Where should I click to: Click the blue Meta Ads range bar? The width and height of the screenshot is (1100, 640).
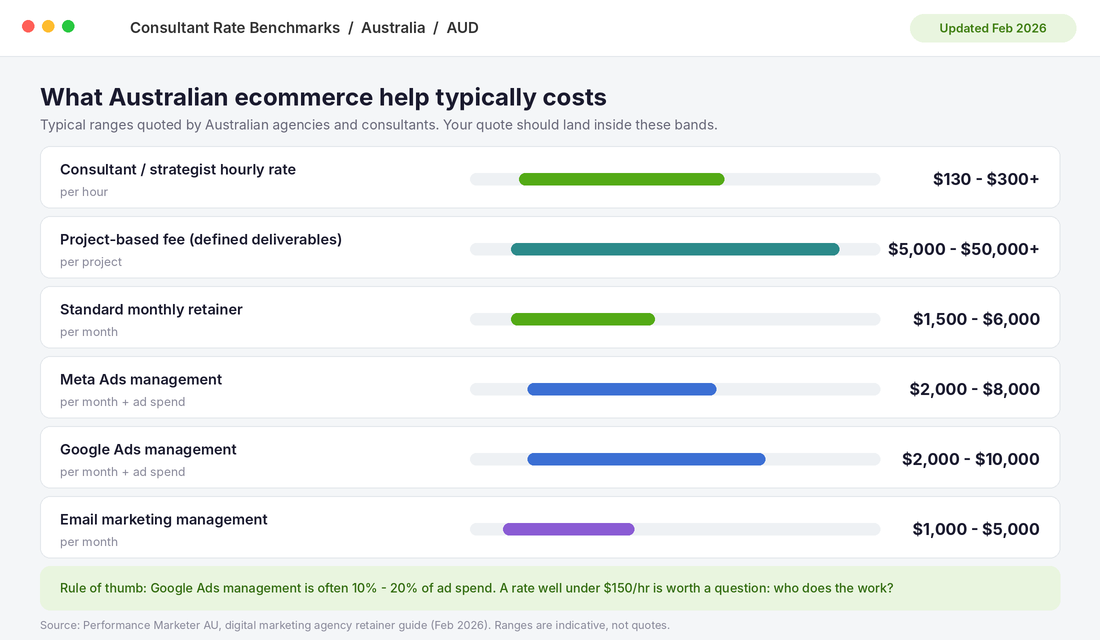[x=622, y=389]
